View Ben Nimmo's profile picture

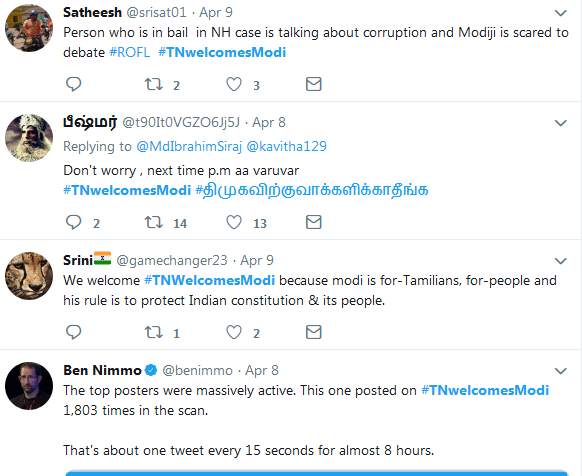[29, 386]
